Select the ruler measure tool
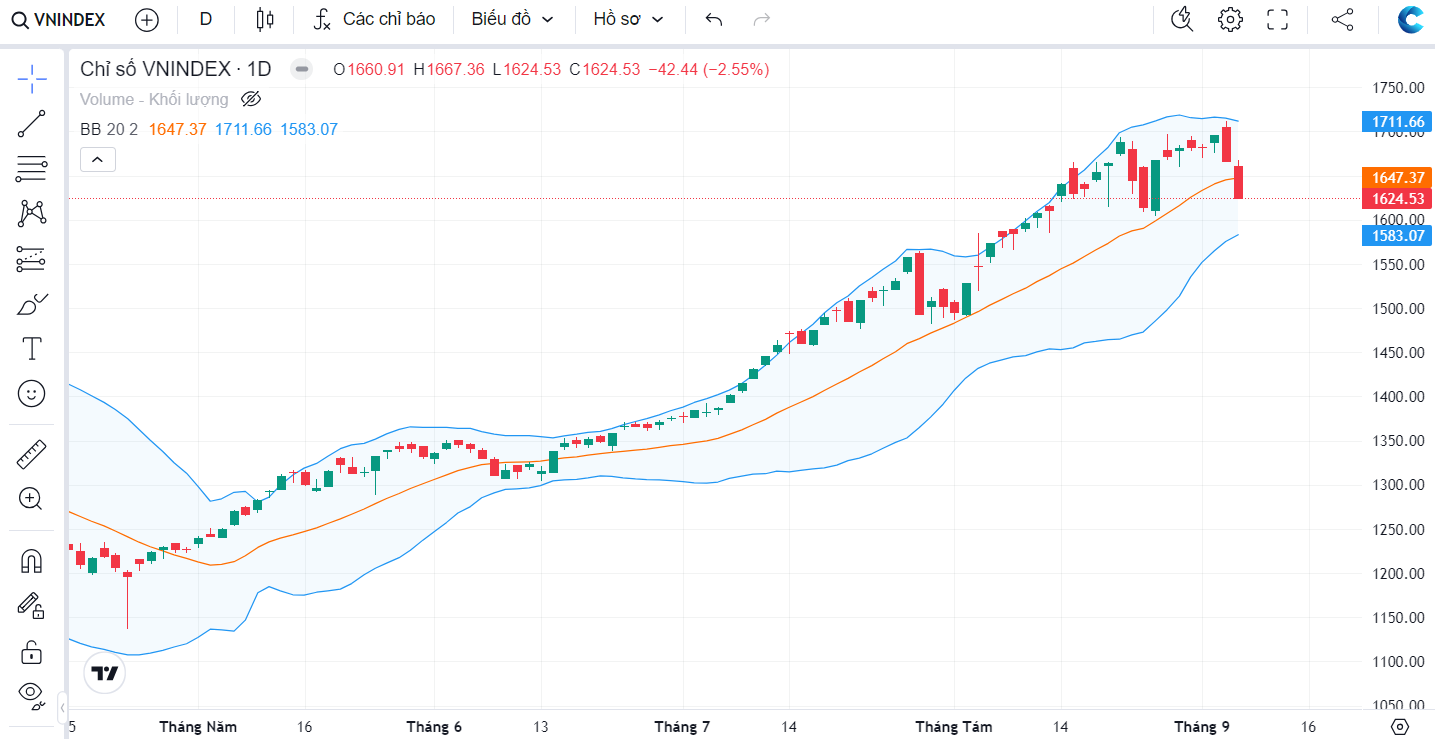Screen dimensions: 1435x739 tap(32, 454)
